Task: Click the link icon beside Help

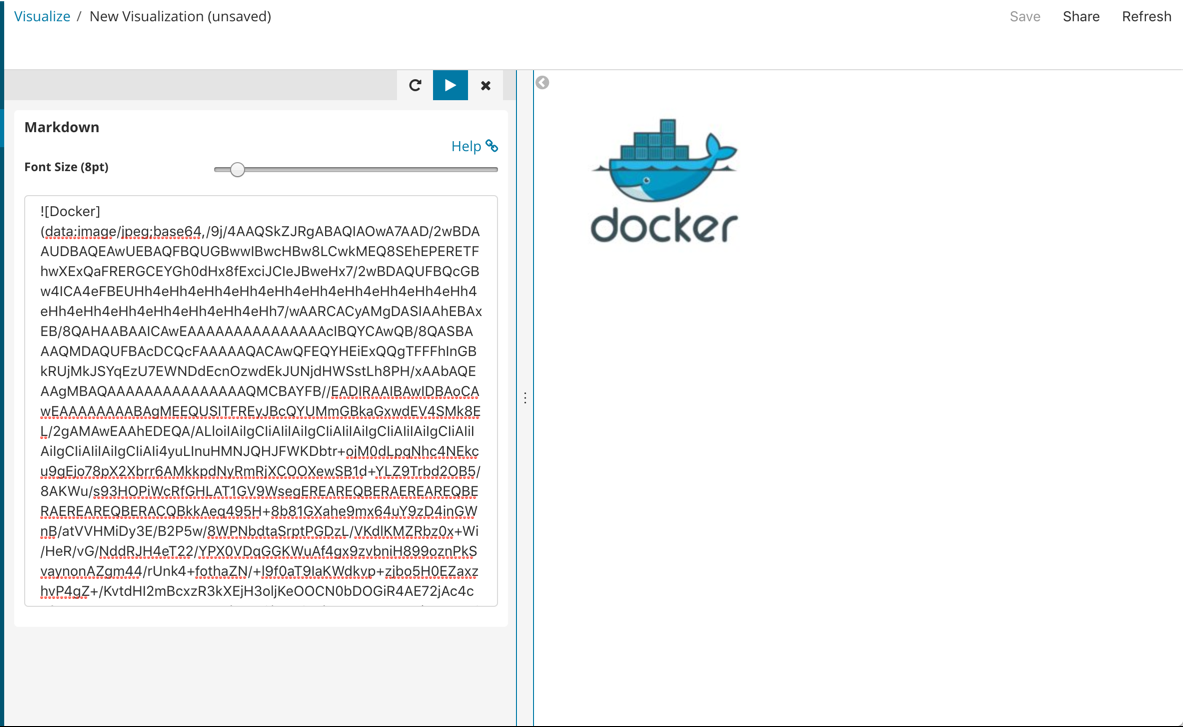Action: 492,146
